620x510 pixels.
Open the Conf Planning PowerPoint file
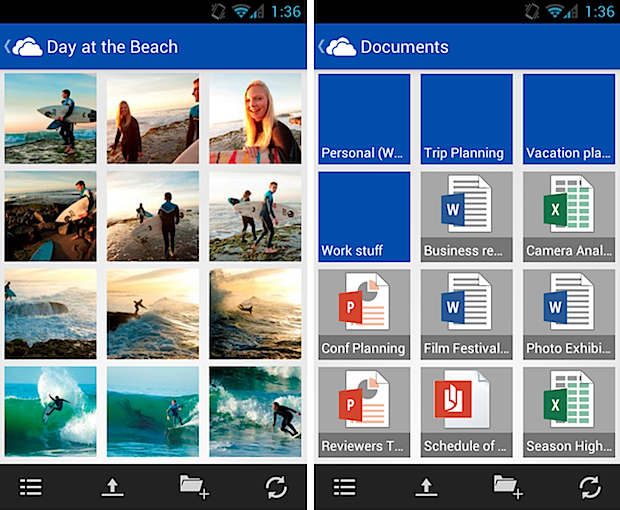coord(364,314)
